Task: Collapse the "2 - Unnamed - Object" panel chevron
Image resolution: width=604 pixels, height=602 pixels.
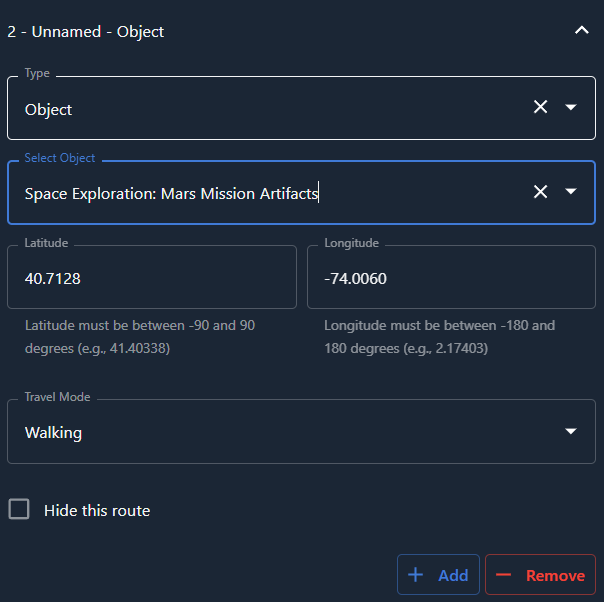Action: tap(581, 31)
